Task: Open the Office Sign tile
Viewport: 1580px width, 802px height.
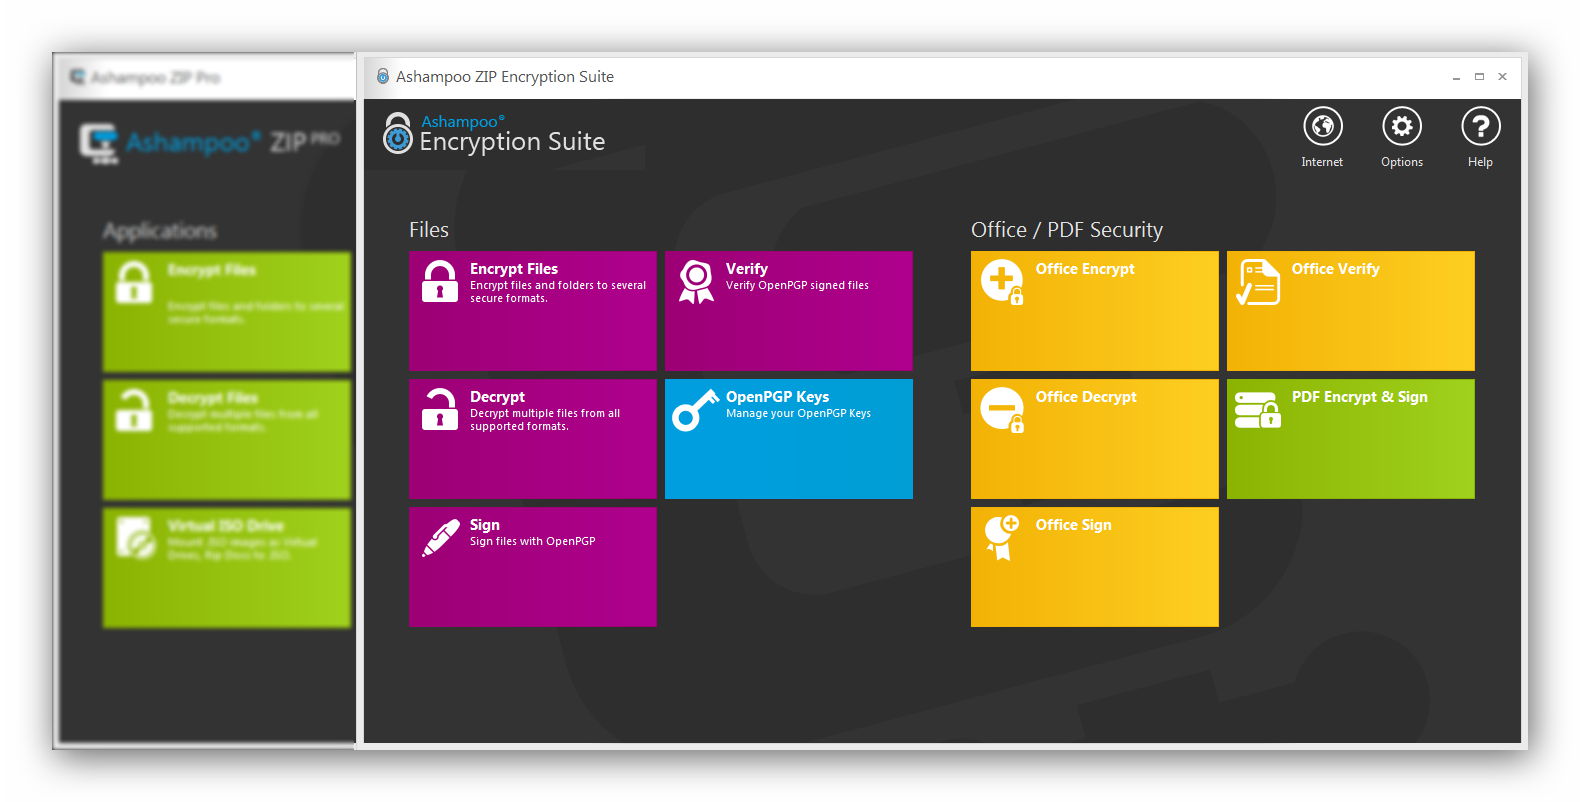Action: pyautogui.click(x=1095, y=567)
